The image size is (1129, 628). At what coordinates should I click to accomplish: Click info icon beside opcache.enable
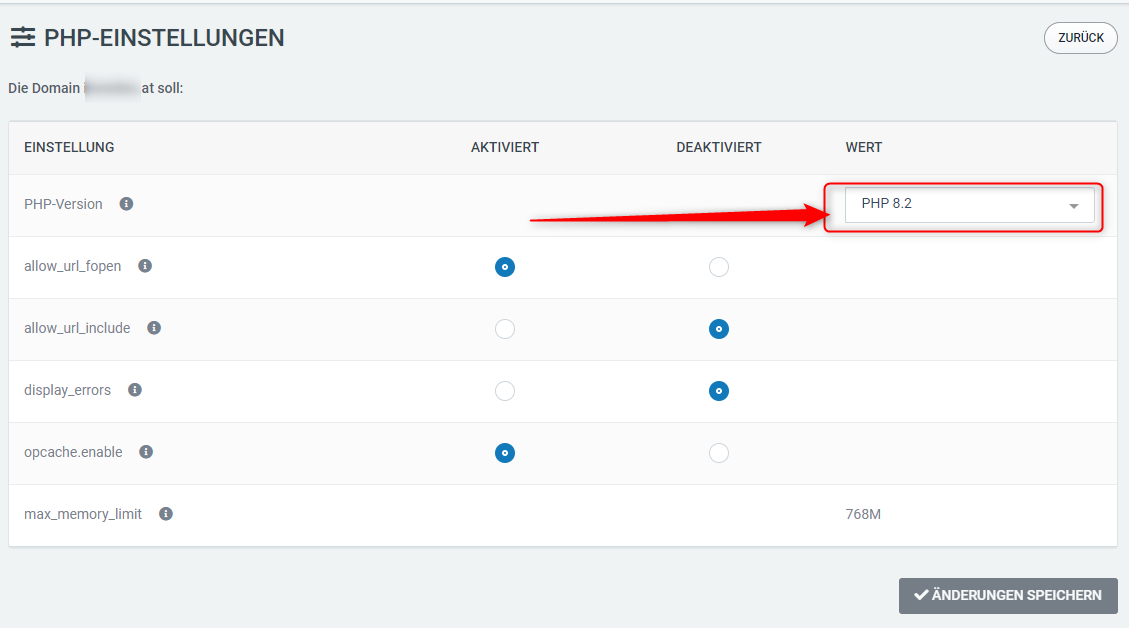click(x=146, y=452)
